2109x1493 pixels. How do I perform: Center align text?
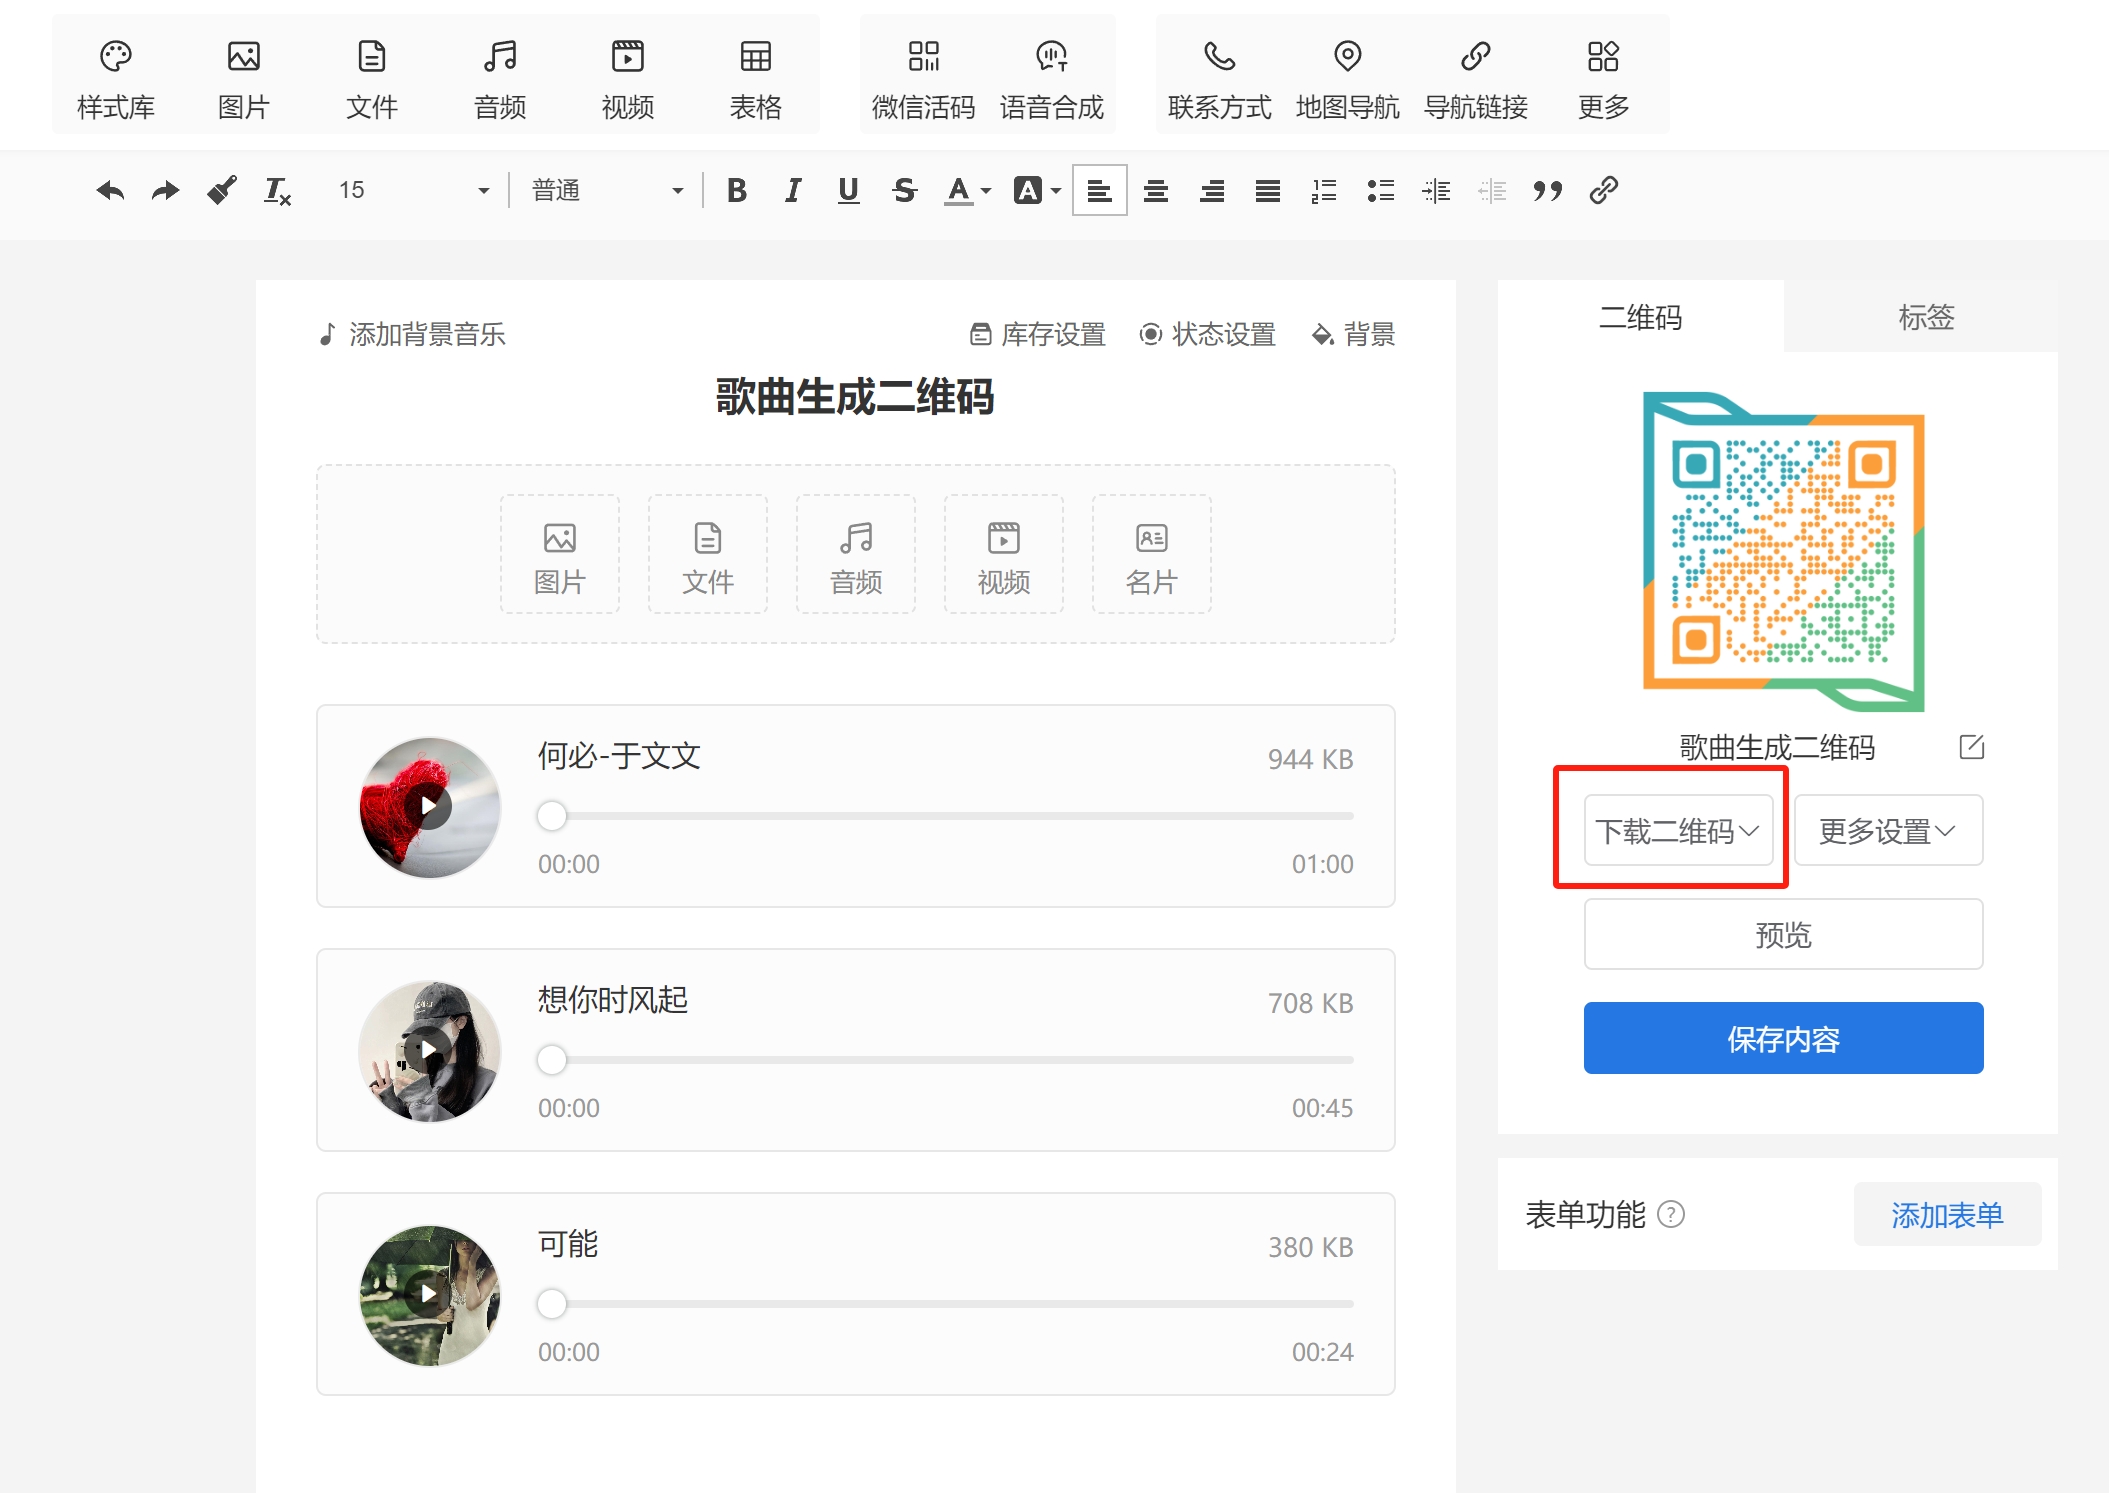1156,190
